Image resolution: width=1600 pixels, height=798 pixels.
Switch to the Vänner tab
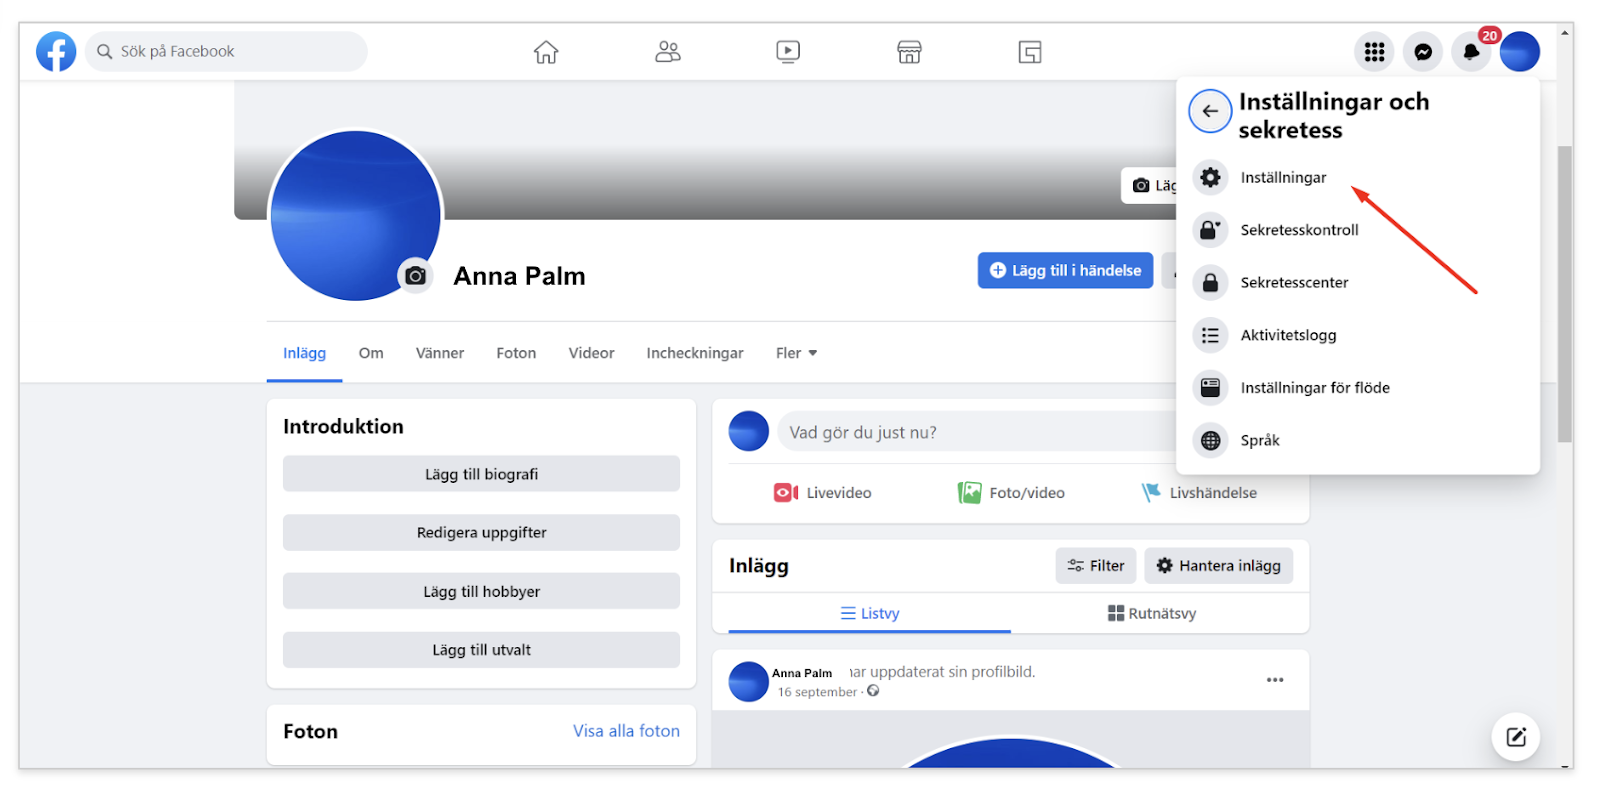pos(440,353)
